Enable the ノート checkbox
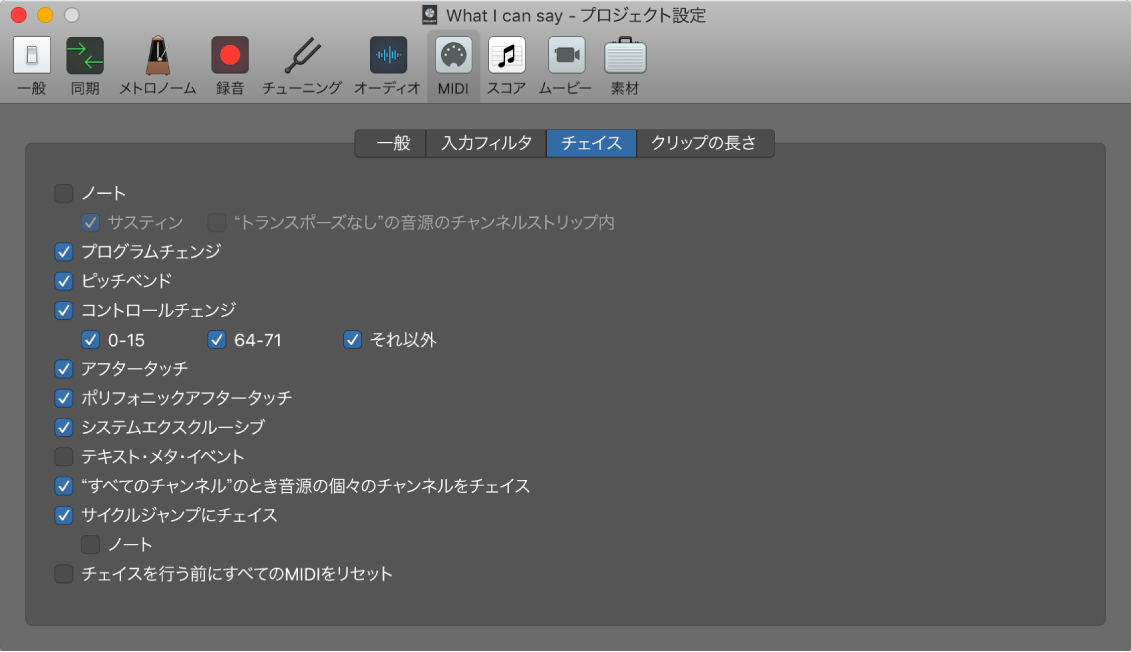 [64, 193]
